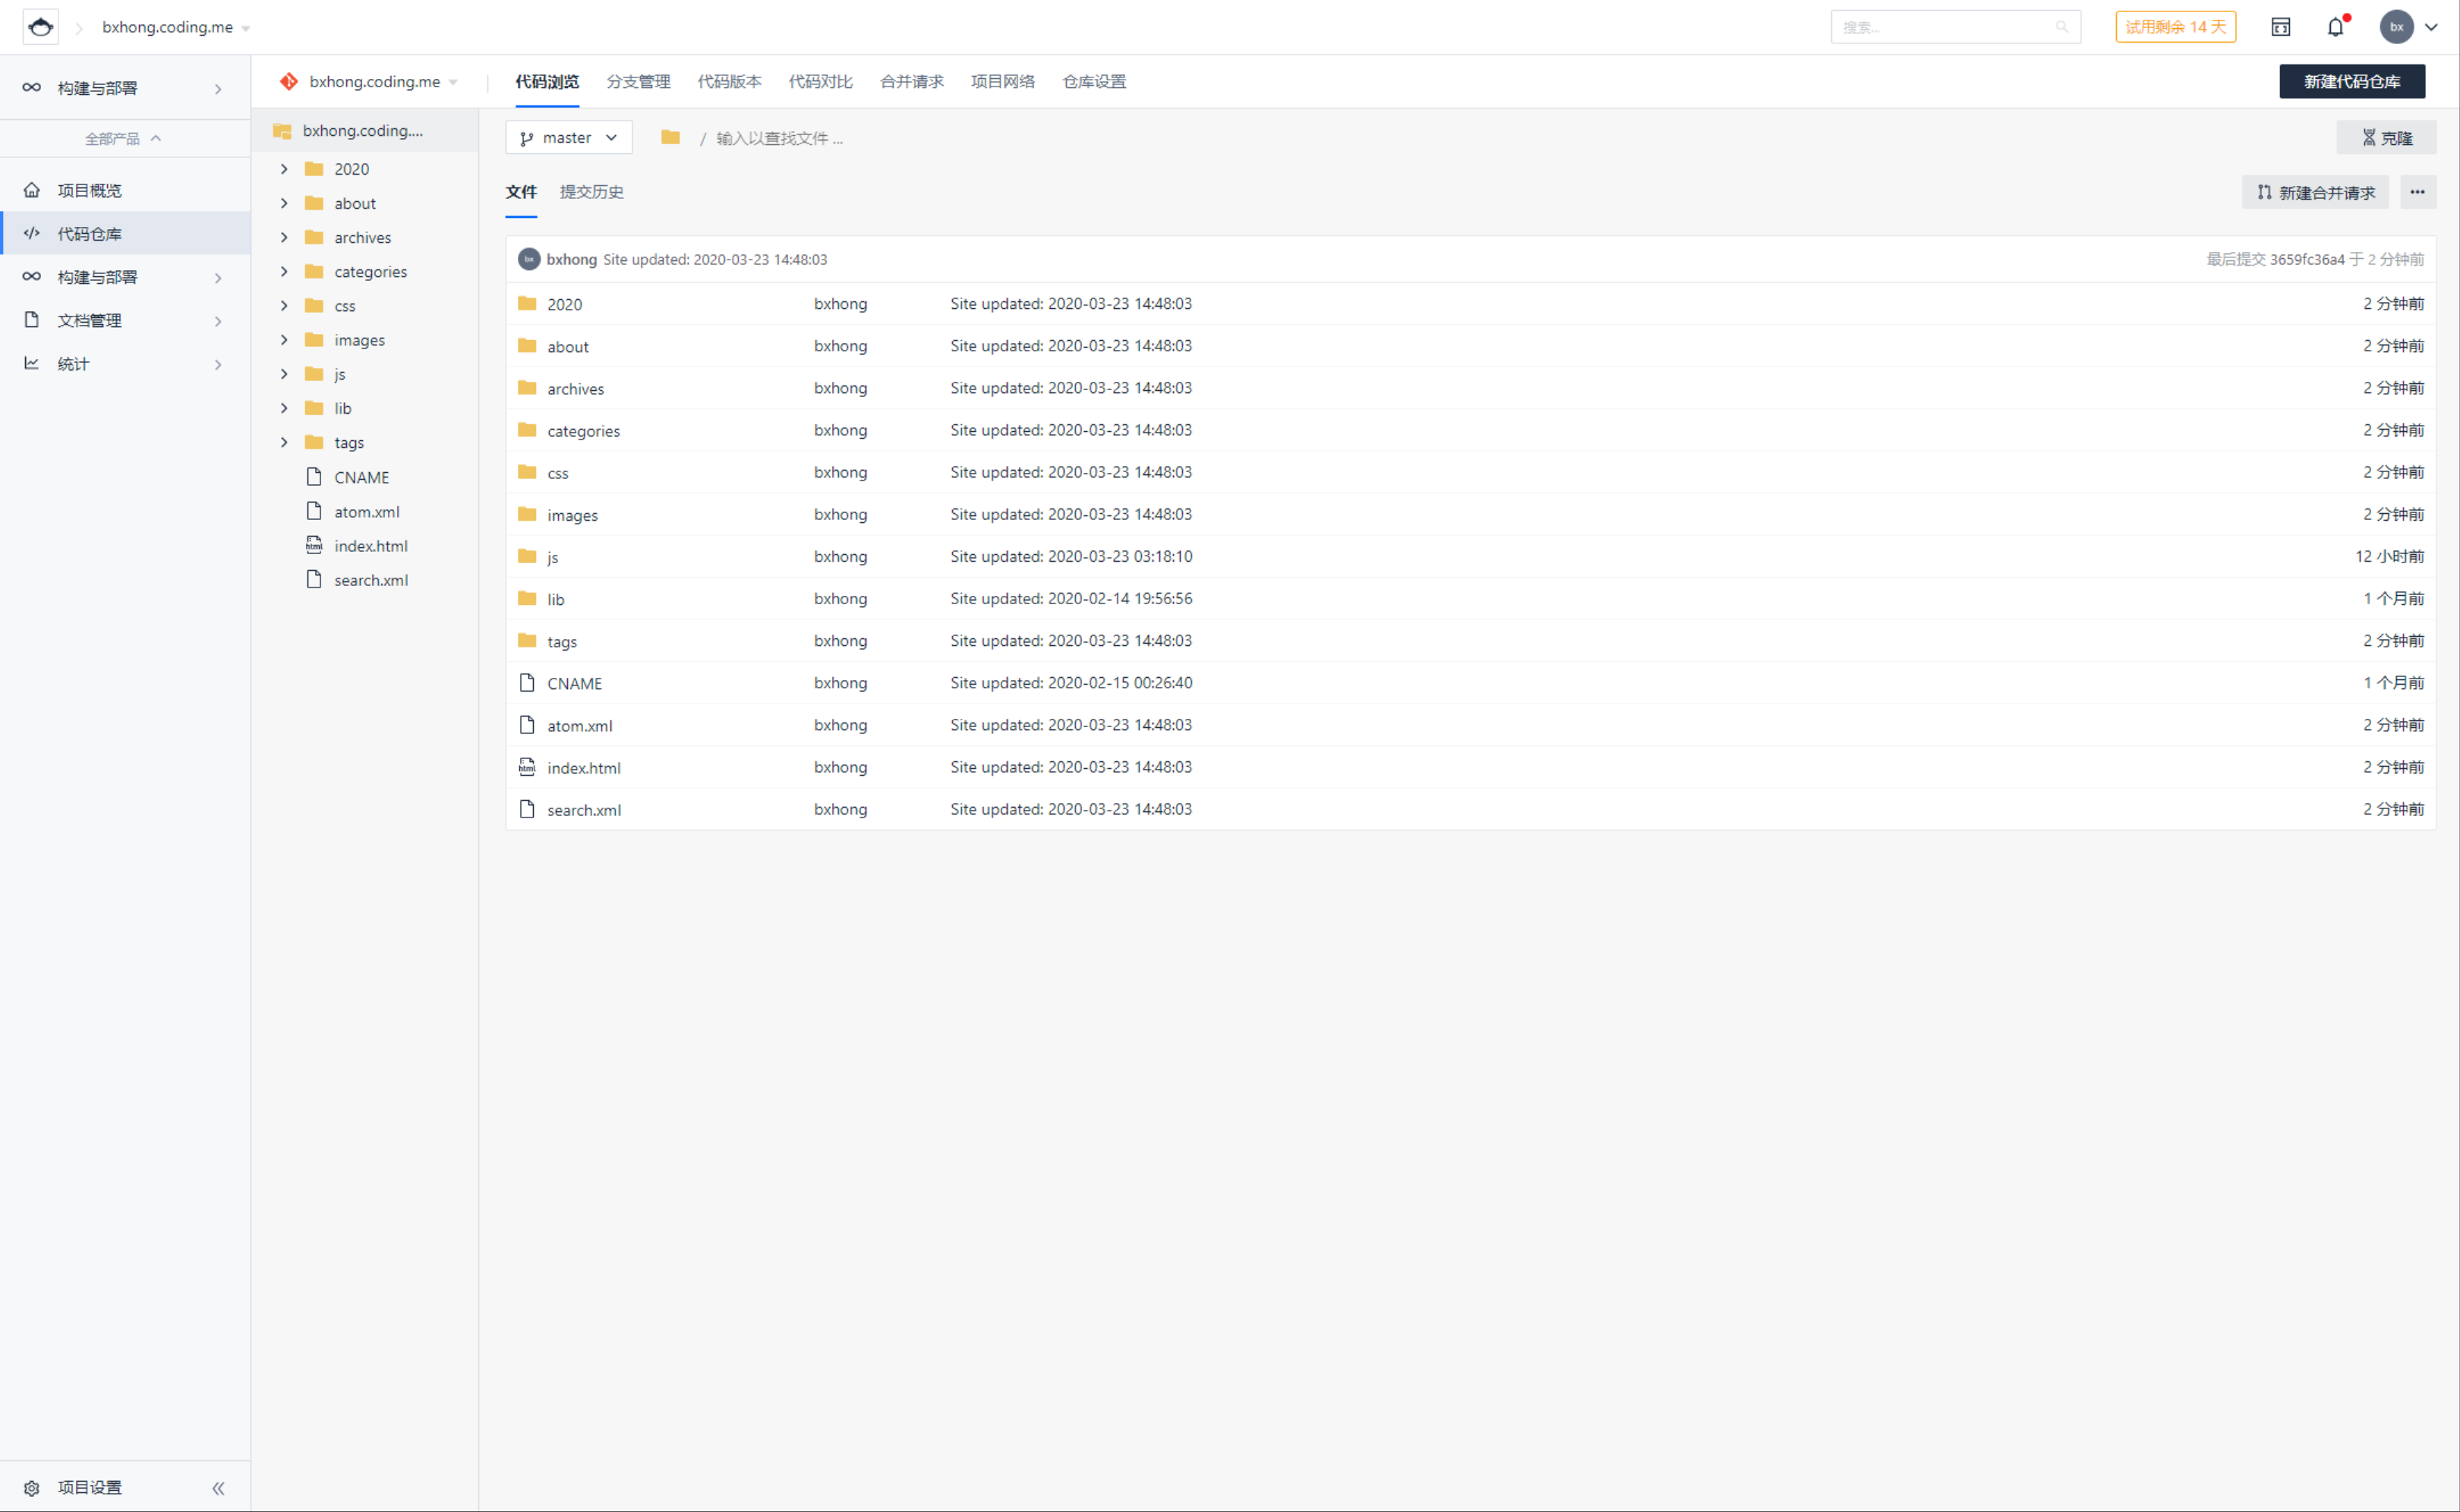The width and height of the screenshot is (2460, 1512).
Task: Open the master branch dropdown
Action: [569, 137]
